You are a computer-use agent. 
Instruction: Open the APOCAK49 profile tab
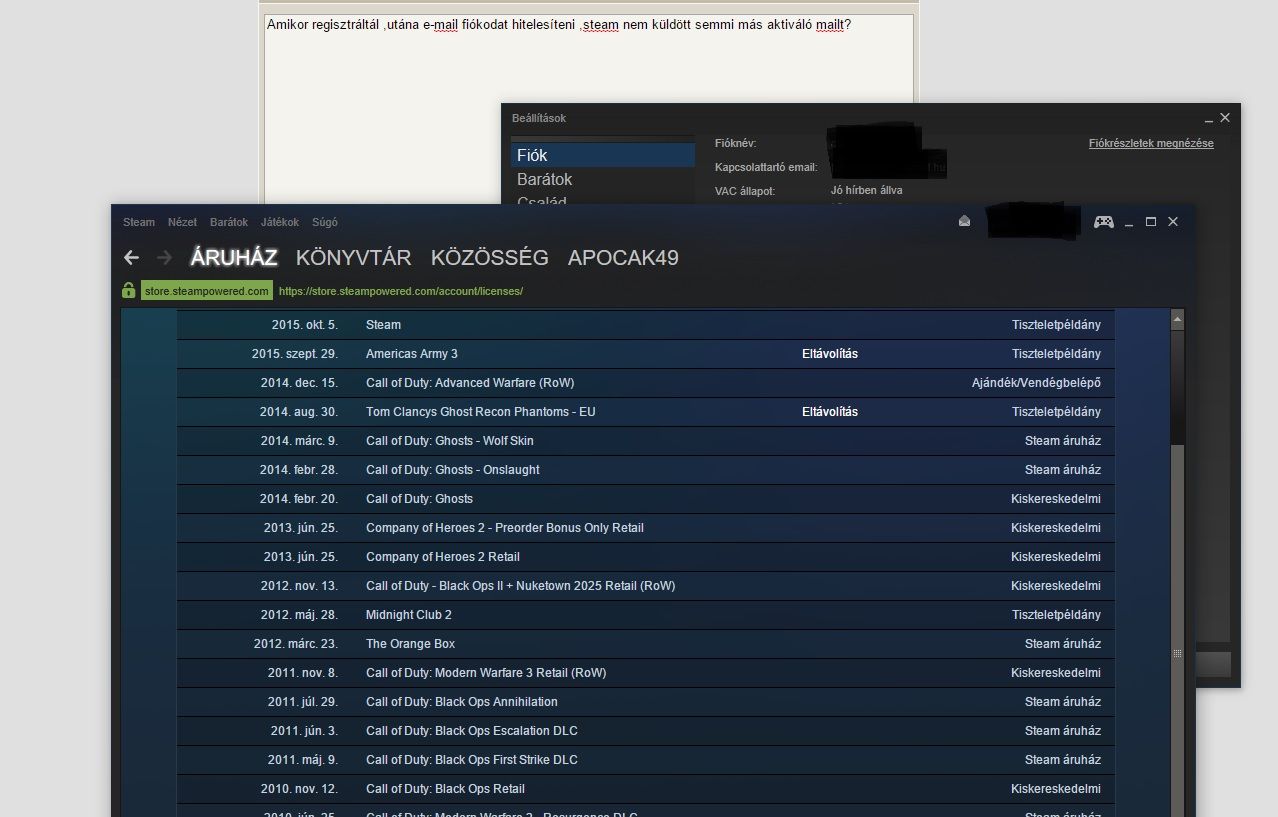coord(623,258)
